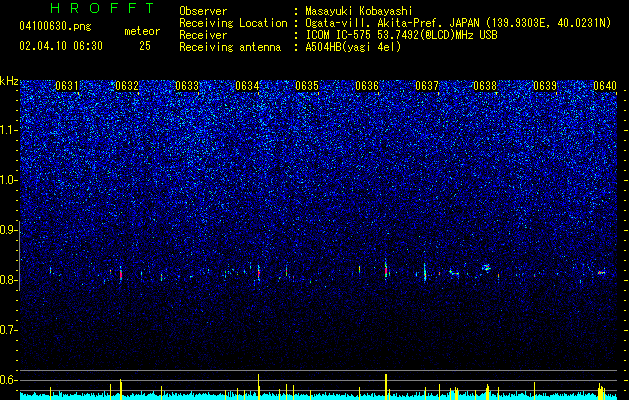Click the 'meteor' count label
Viewport: 629px width, 400px height.
(142, 31)
